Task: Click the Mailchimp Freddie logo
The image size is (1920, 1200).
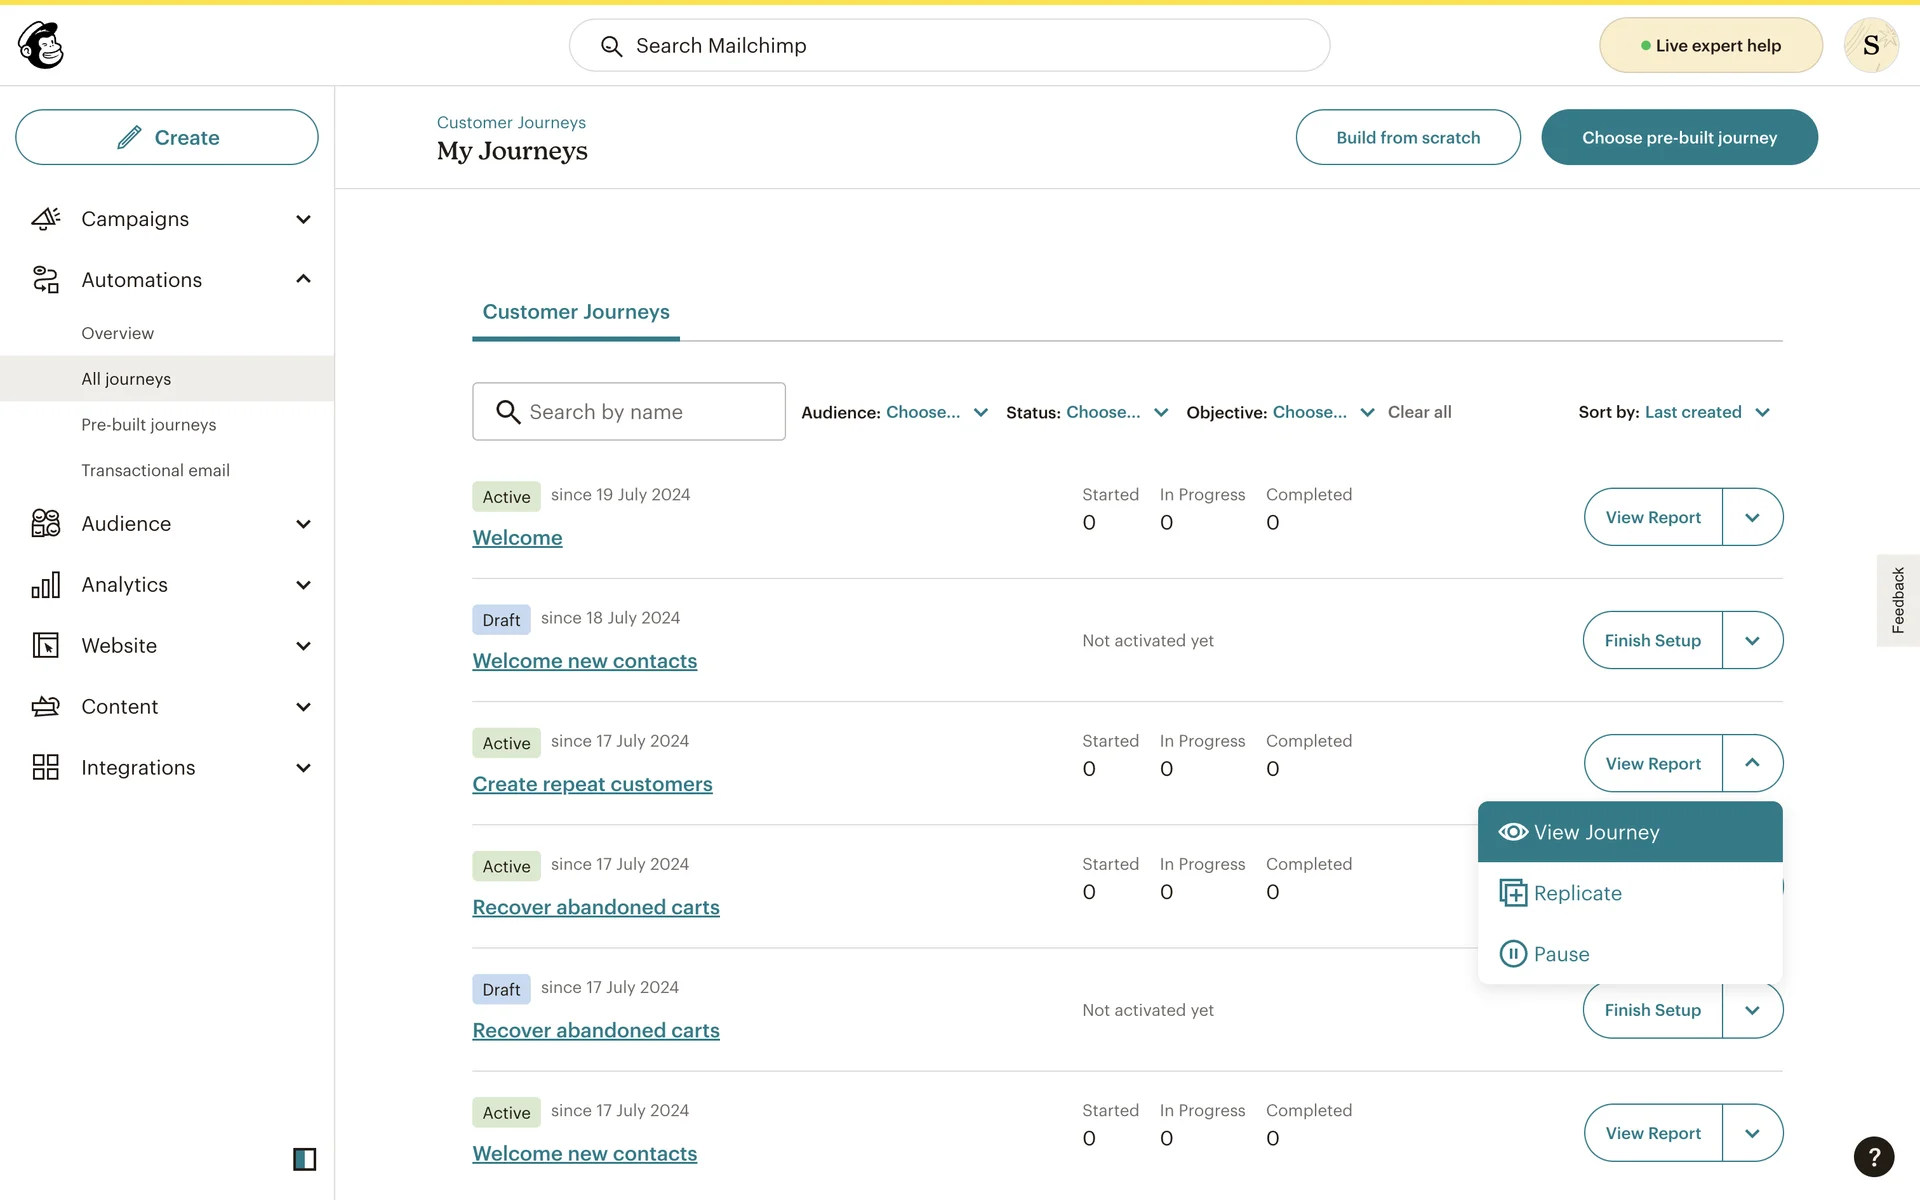Action: [x=41, y=45]
